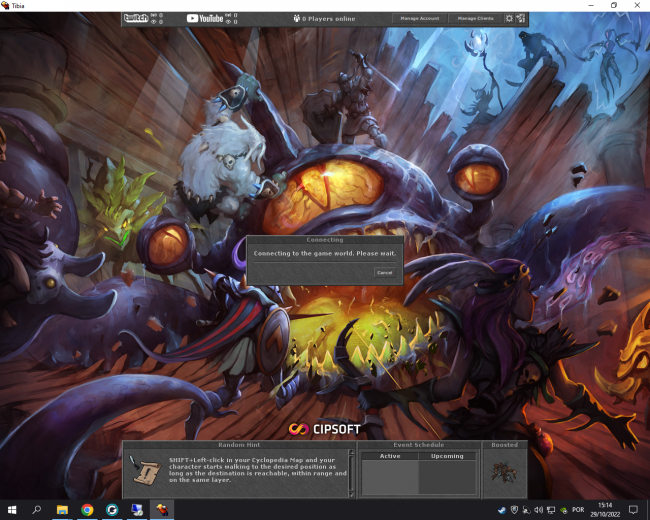Open the Windows Security shield tray icon

tap(514, 510)
